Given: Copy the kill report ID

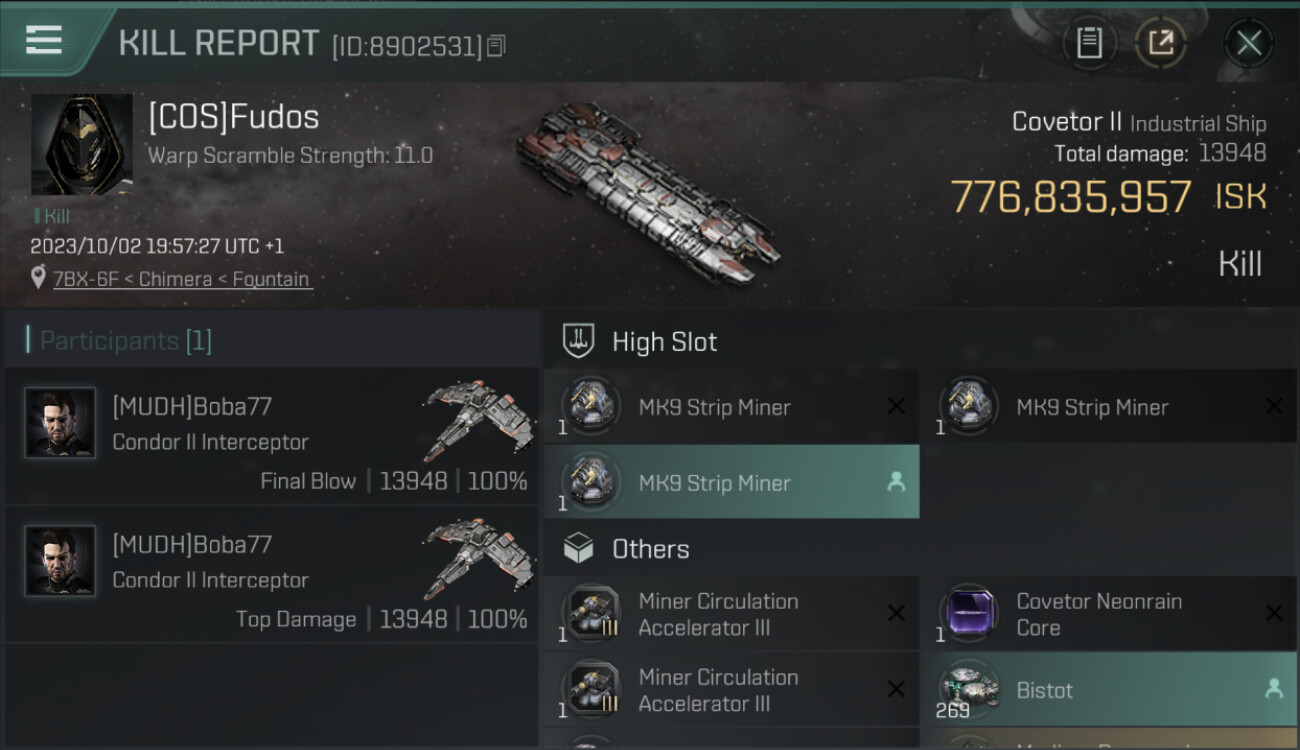Looking at the screenshot, I should tap(497, 46).
